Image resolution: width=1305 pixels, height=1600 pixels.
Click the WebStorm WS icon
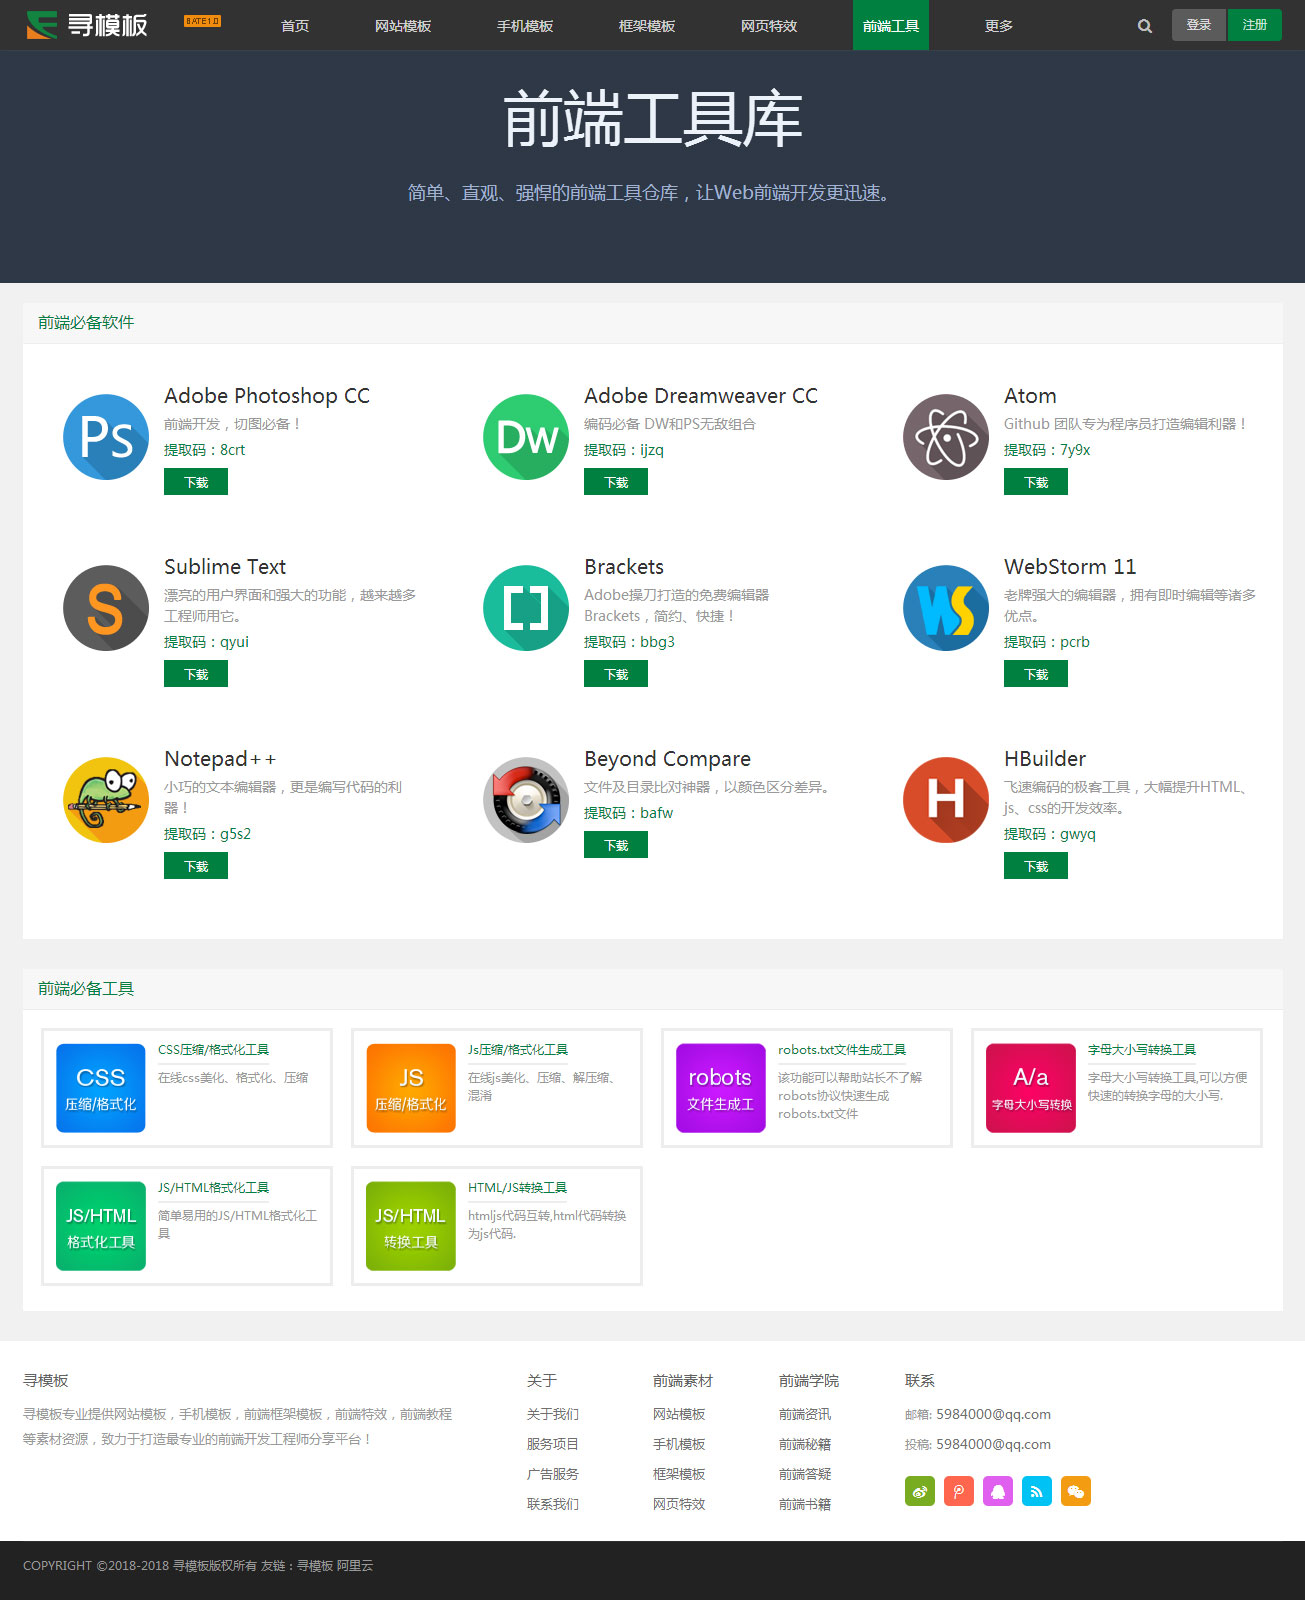(x=946, y=608)
